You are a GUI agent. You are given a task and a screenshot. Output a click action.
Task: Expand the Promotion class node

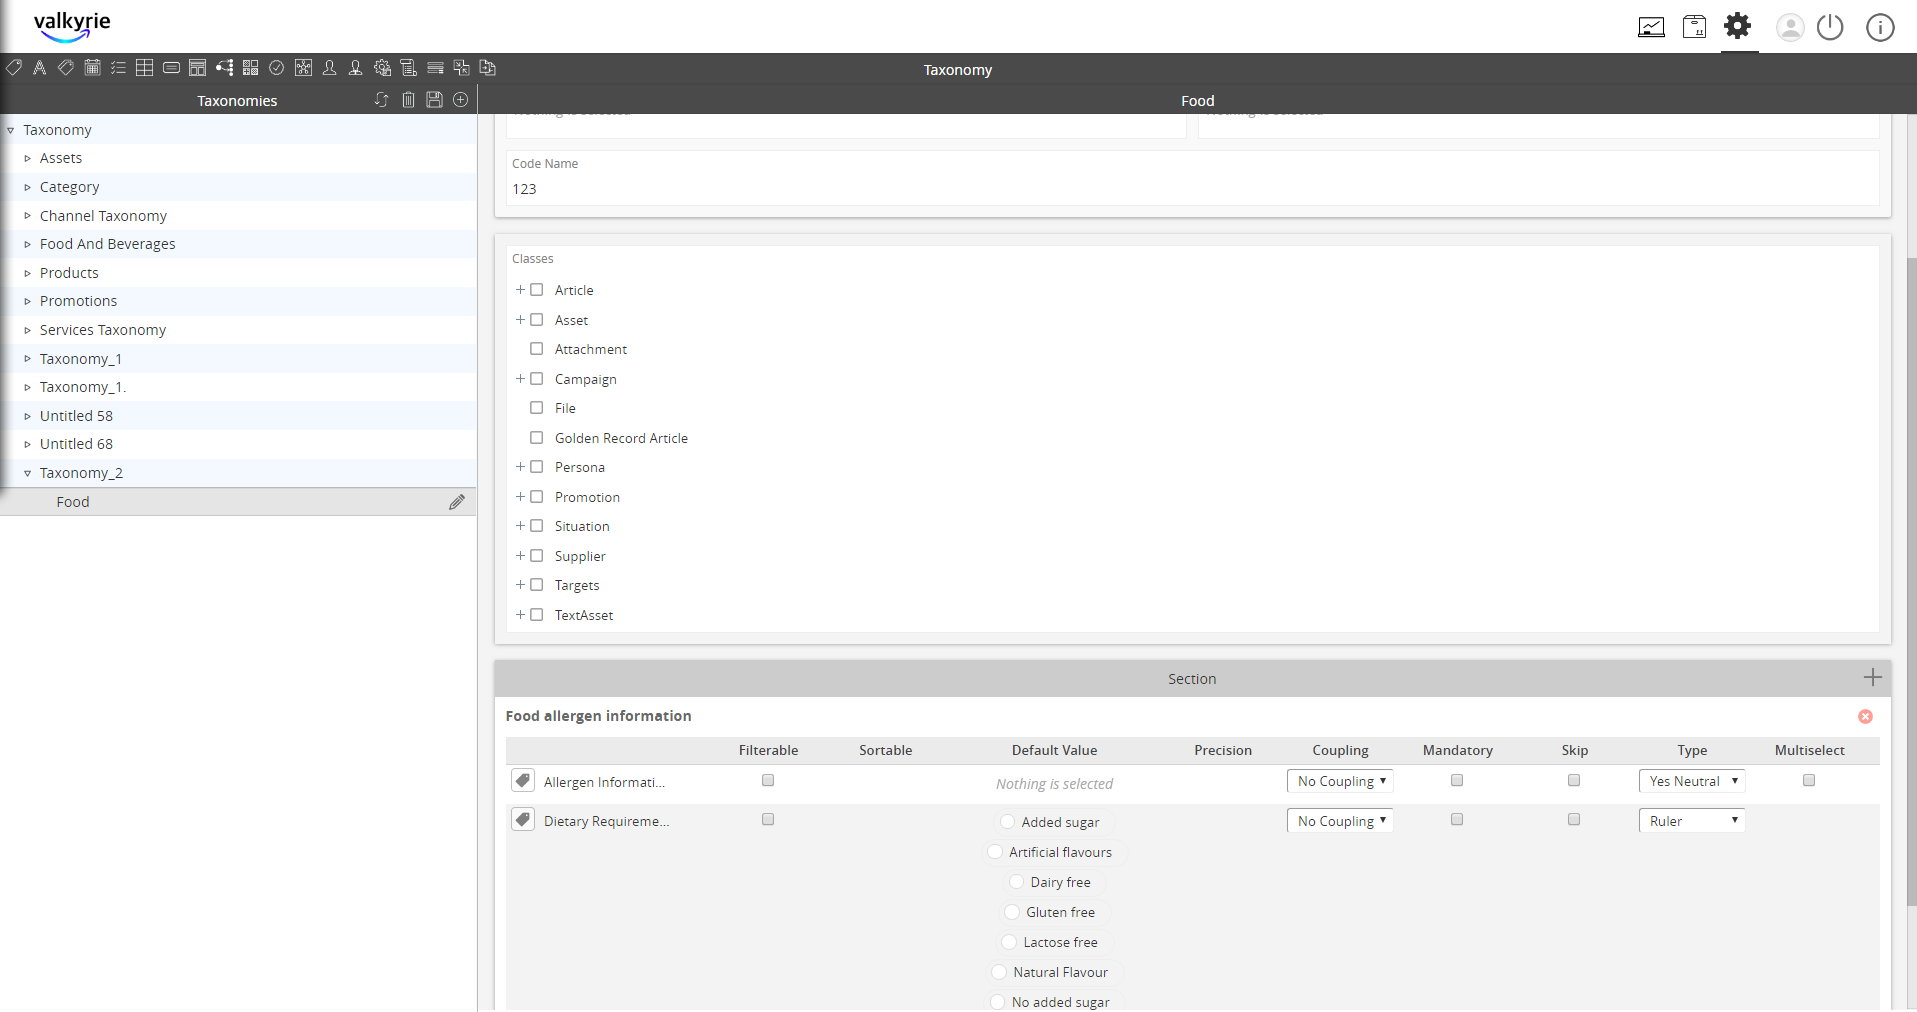pyautogui.click(x=520, y=497)
